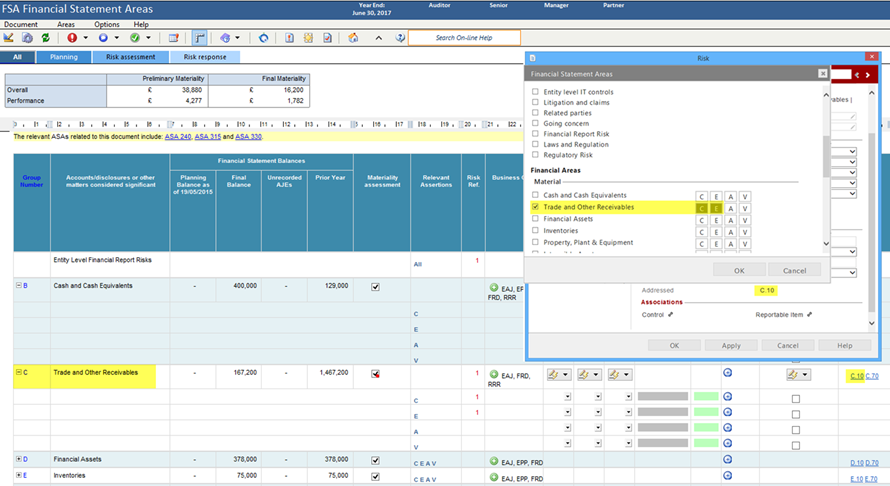Switch to the All tab
Viewport: 890px width, 486px height.
pos(17,57)
